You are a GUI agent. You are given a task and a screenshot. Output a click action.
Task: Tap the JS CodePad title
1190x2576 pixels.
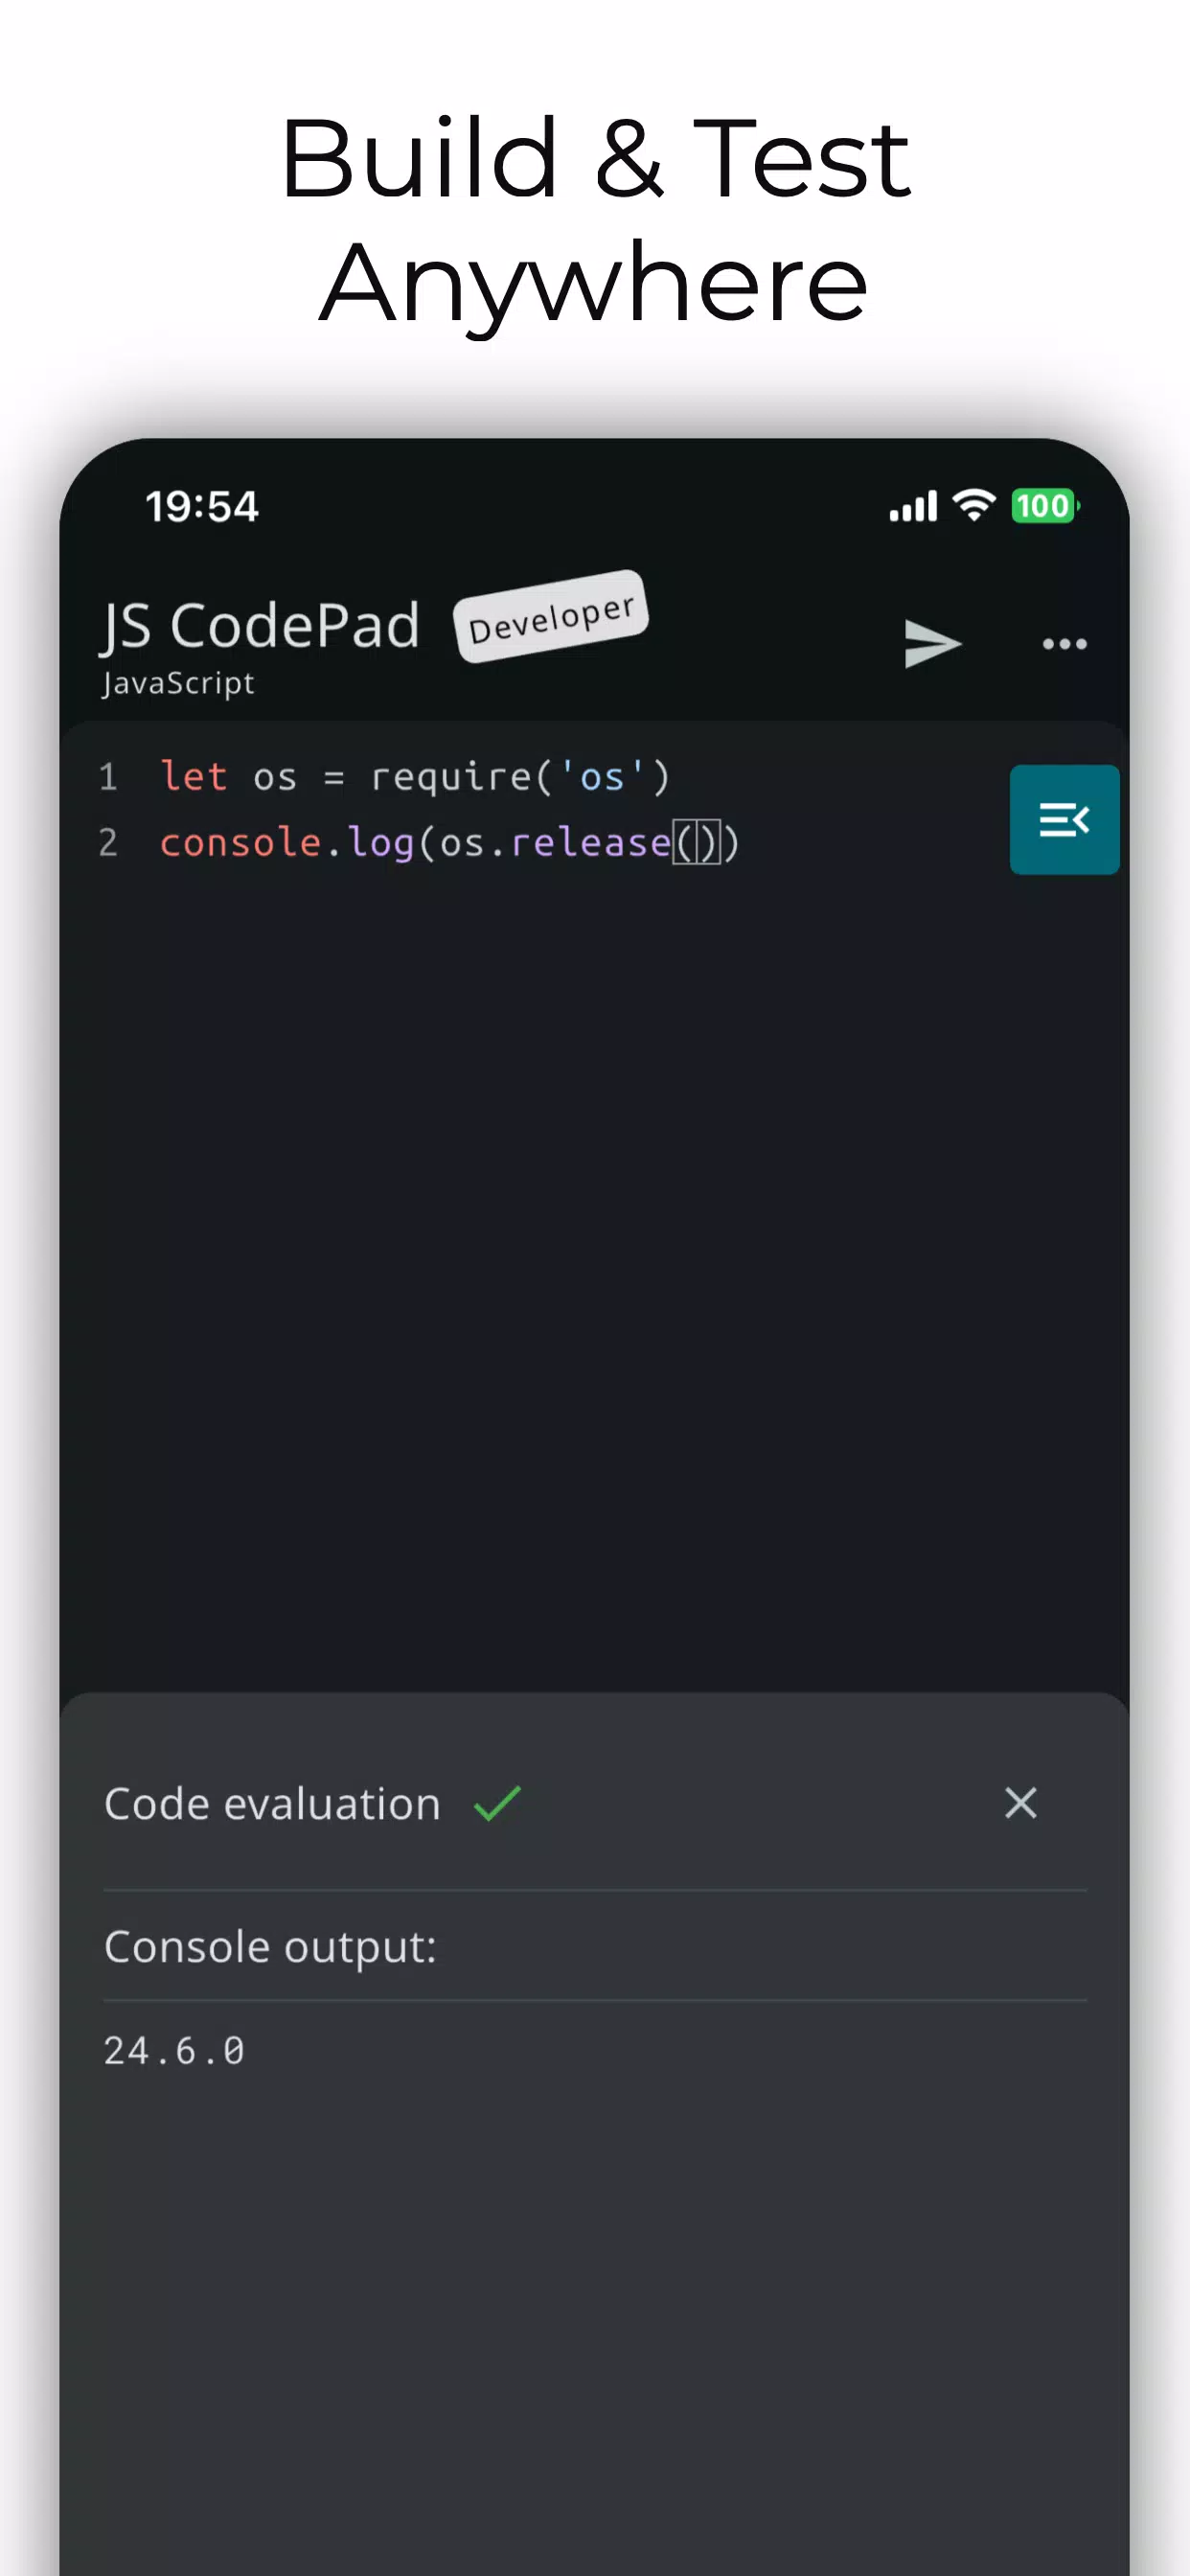pyautogui.click(x=260, y=626)
